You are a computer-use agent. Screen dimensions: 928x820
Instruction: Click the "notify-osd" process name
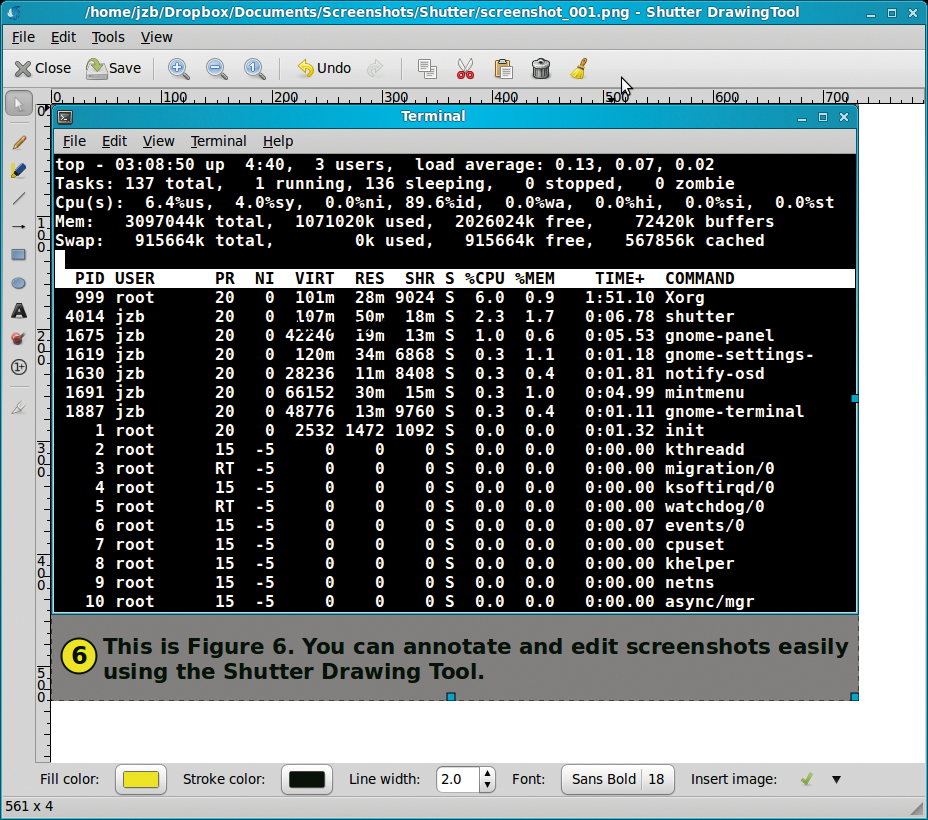click(x=714, y=374)
